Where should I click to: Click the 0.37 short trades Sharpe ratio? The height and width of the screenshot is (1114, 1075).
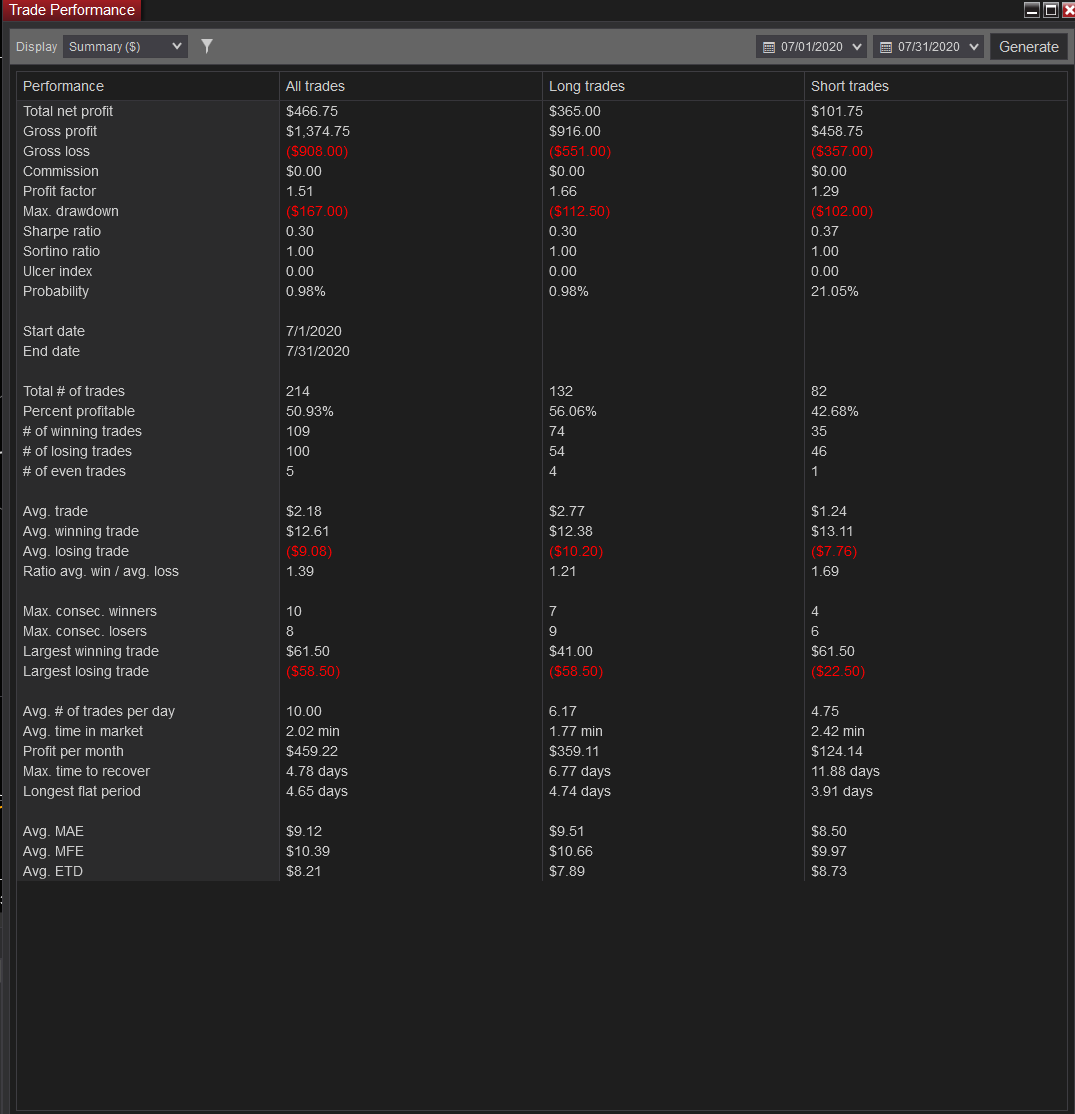pyautogui.click(x=825, y=231)
